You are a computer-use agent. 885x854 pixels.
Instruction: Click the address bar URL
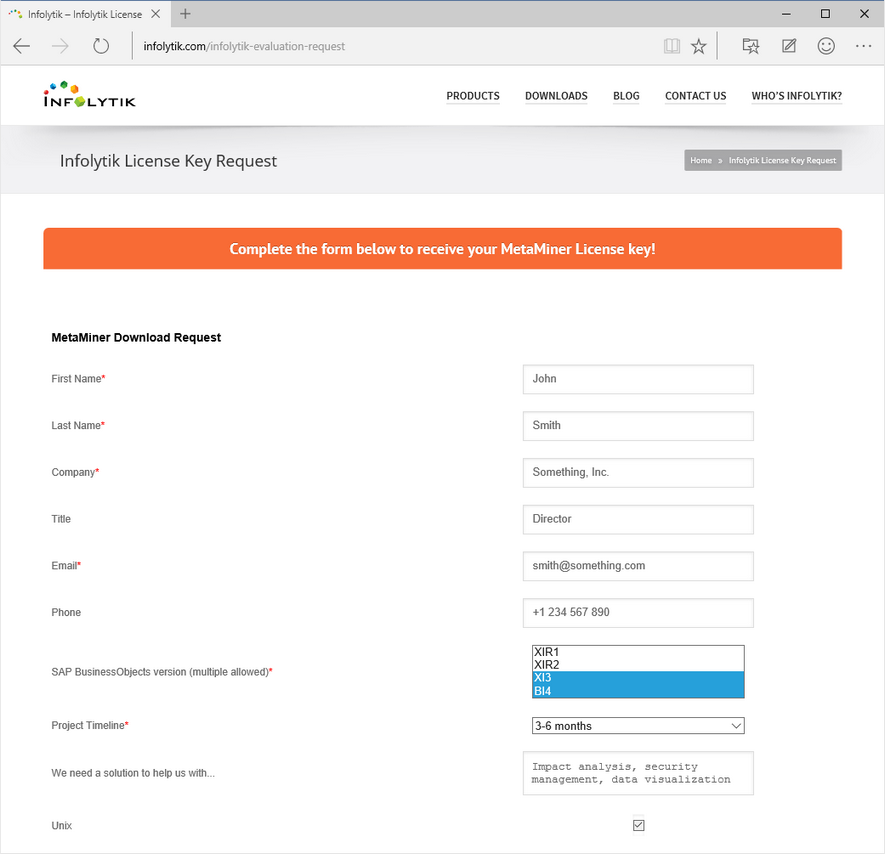(244, 46)
